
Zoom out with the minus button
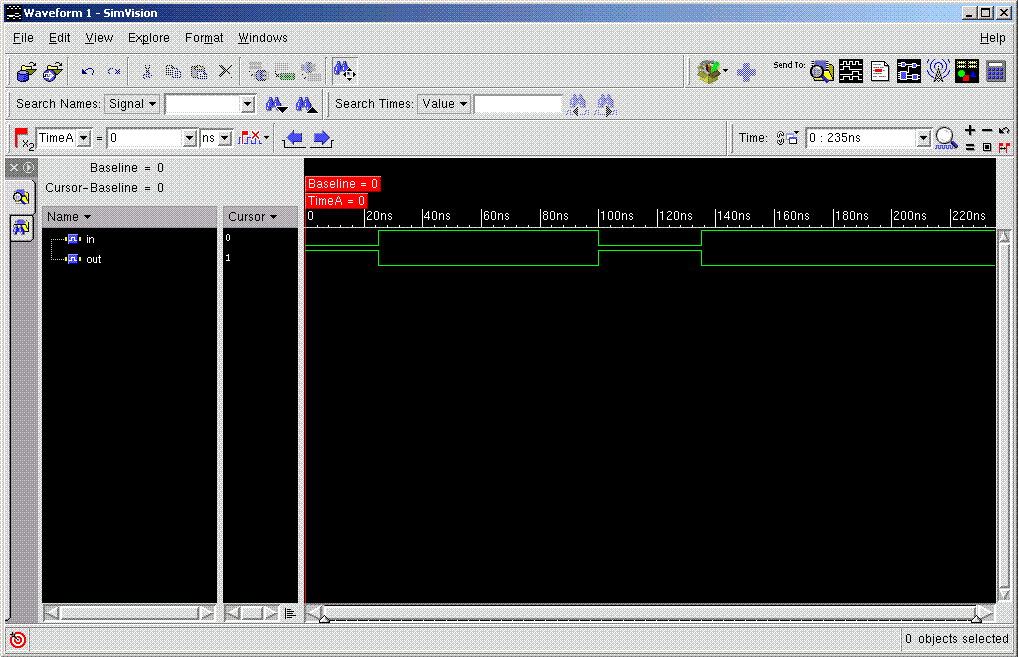pyautogui.click(x=987, y=130)
